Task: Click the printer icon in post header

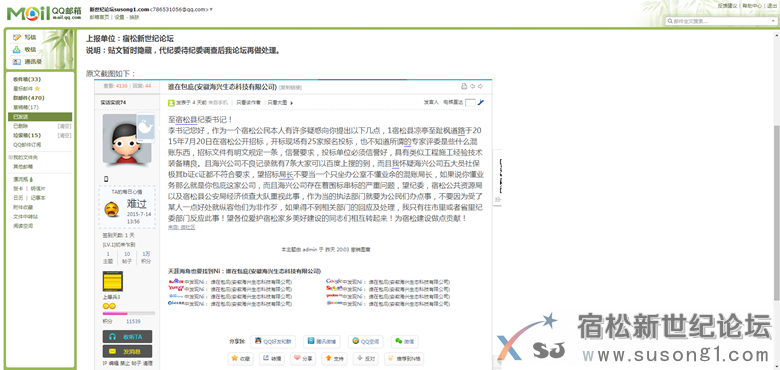Action: click(464, 87)
